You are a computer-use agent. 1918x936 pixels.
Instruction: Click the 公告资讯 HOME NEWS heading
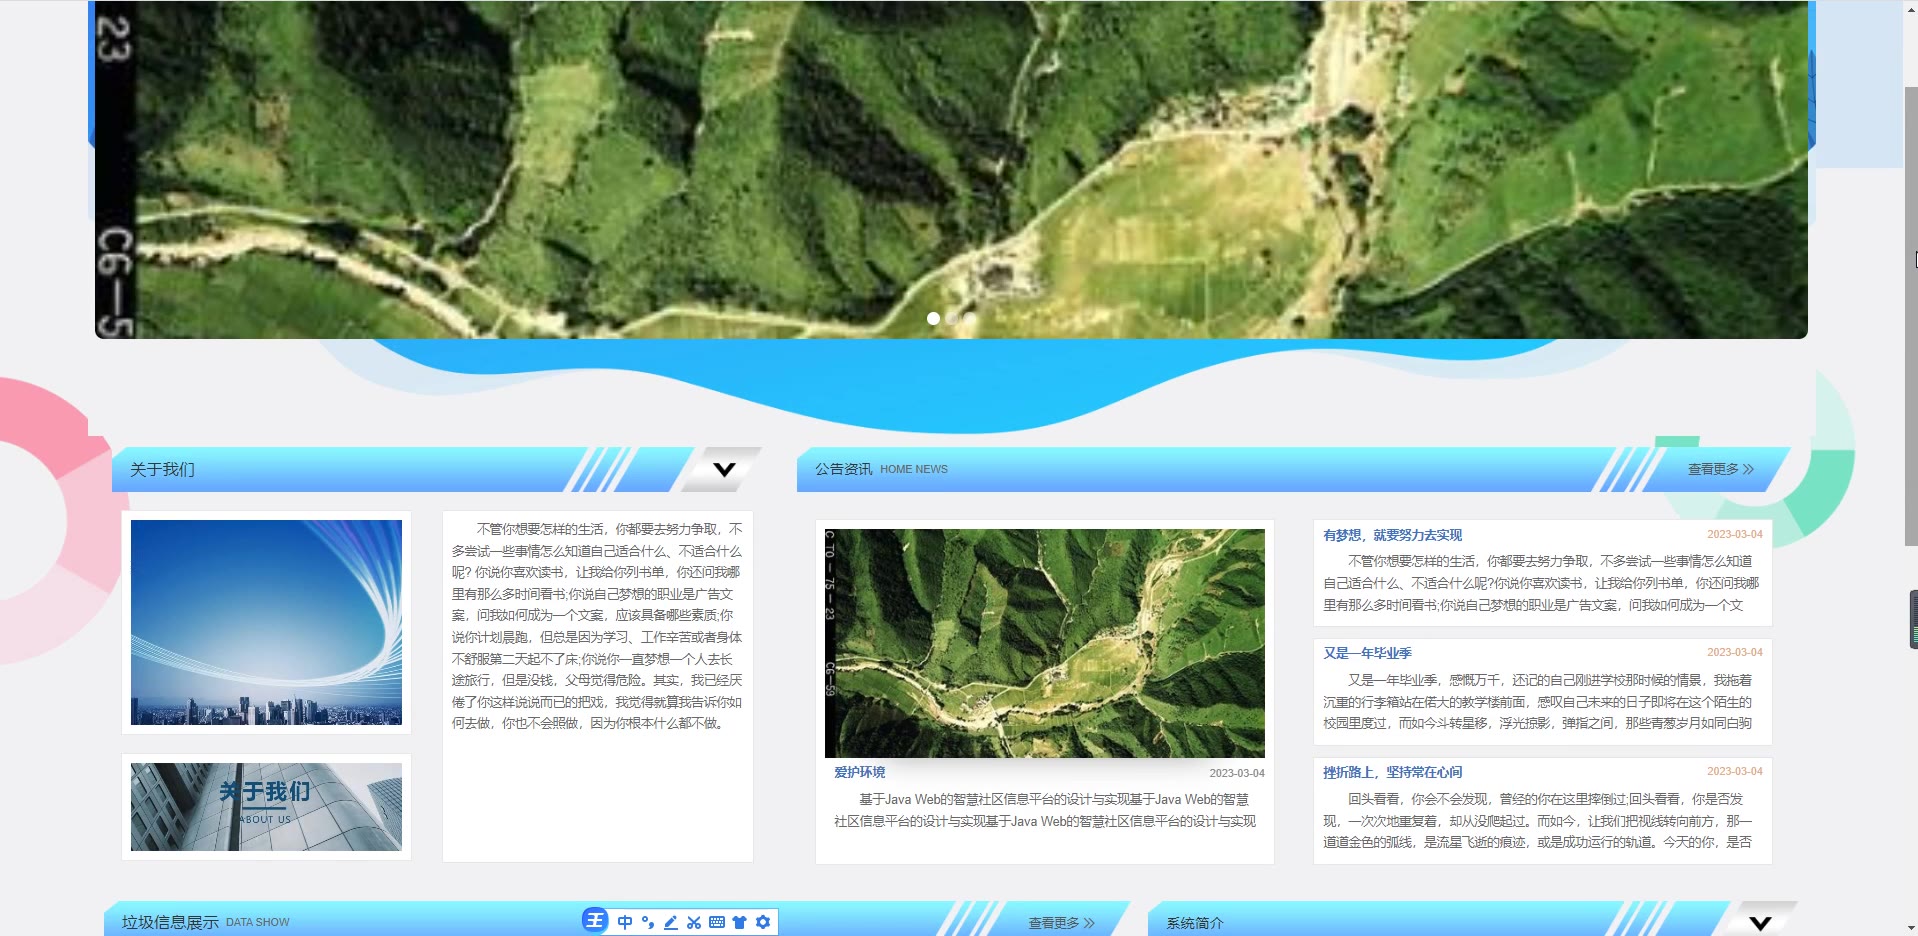(x=881, y=469)
